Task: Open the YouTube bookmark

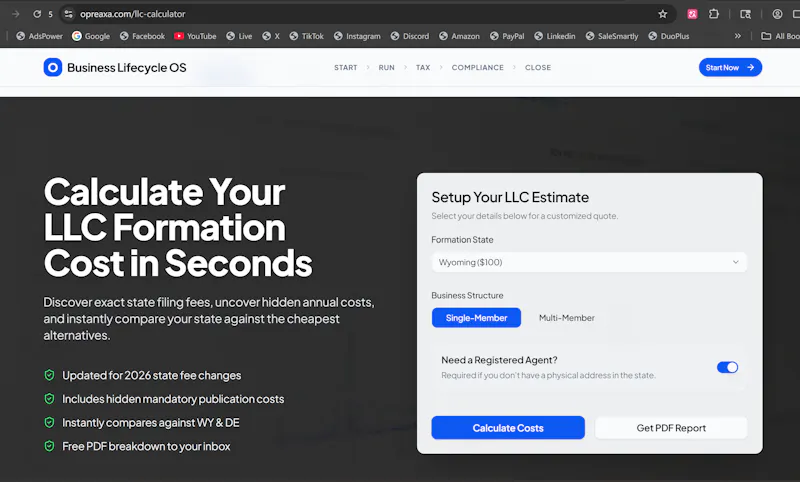Action: pos(195,36)
